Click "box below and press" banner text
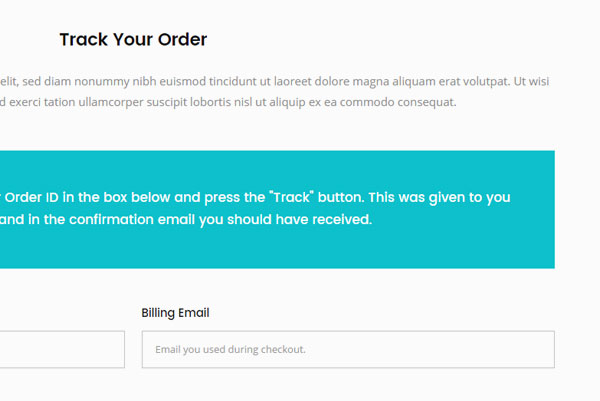600x401 pixels. click(148, 198)
